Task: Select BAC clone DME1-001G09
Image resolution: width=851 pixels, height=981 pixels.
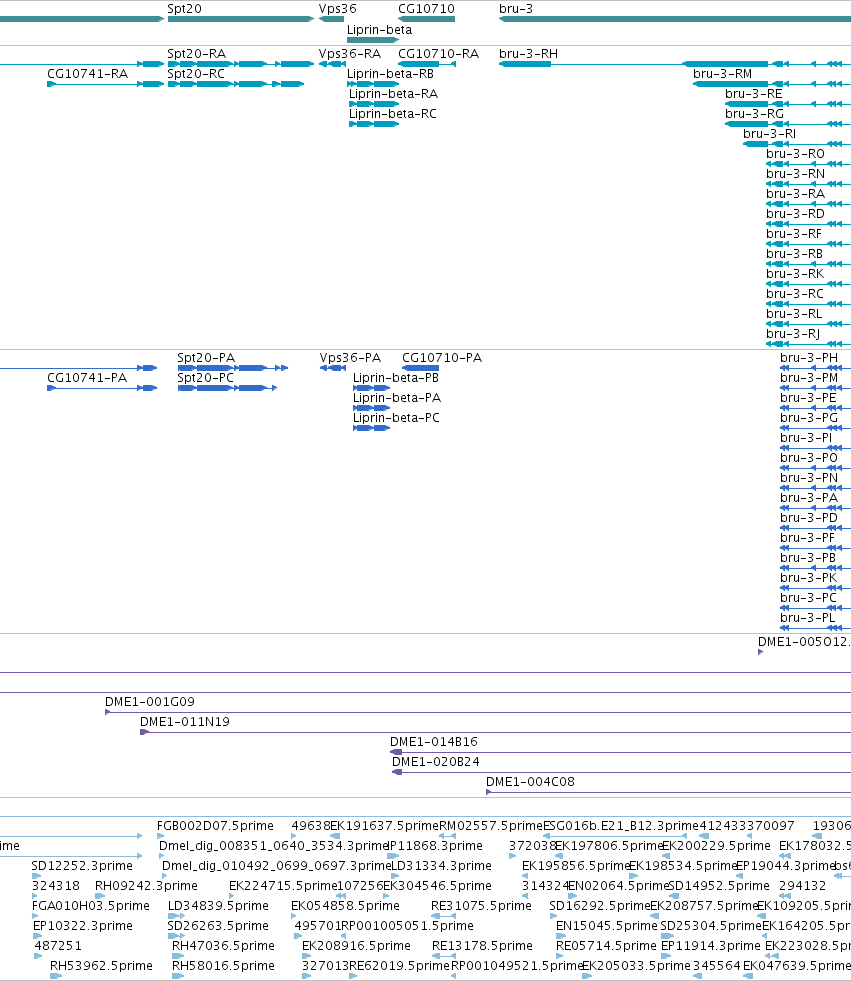Action: [x=478, y=712]
